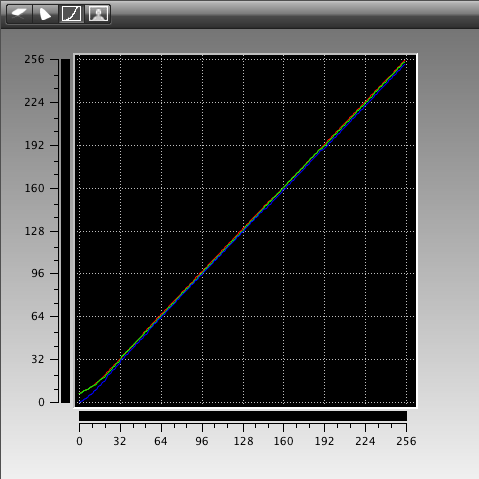The image size is (479, 479).
Task: Click the 32 label on horizontal axis
Action: point(120,441)
